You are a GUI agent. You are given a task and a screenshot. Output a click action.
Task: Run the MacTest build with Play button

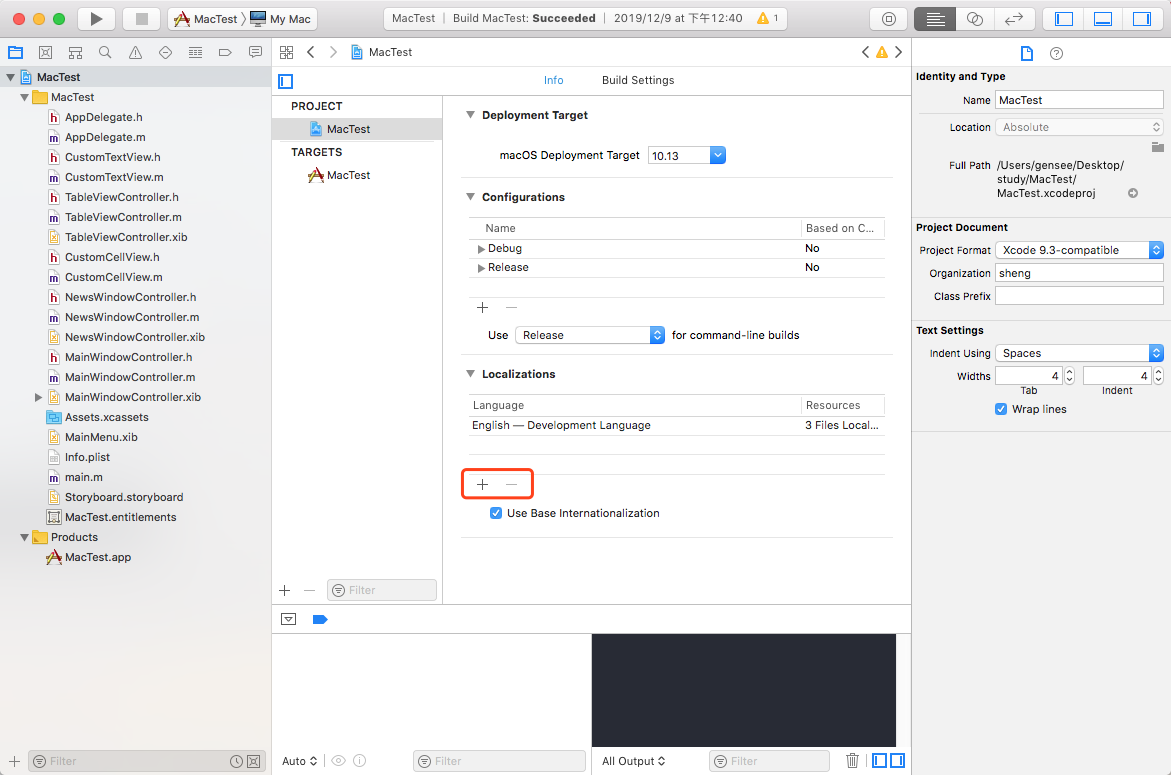[x=96, y=19]
